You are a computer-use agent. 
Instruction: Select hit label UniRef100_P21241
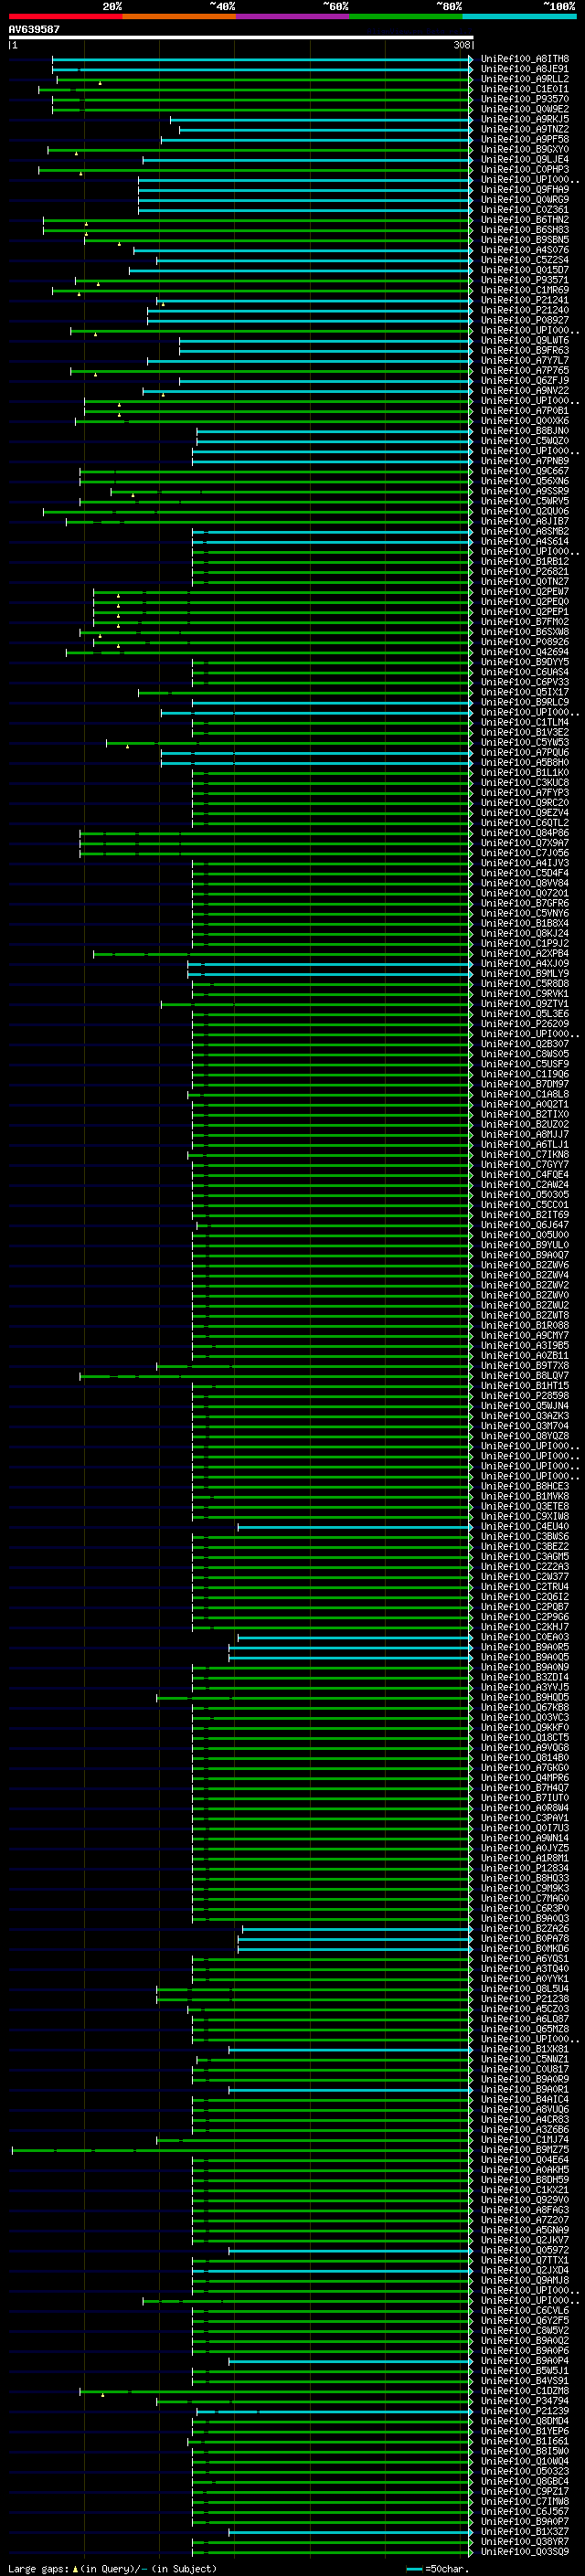click(x=525, y=300)
